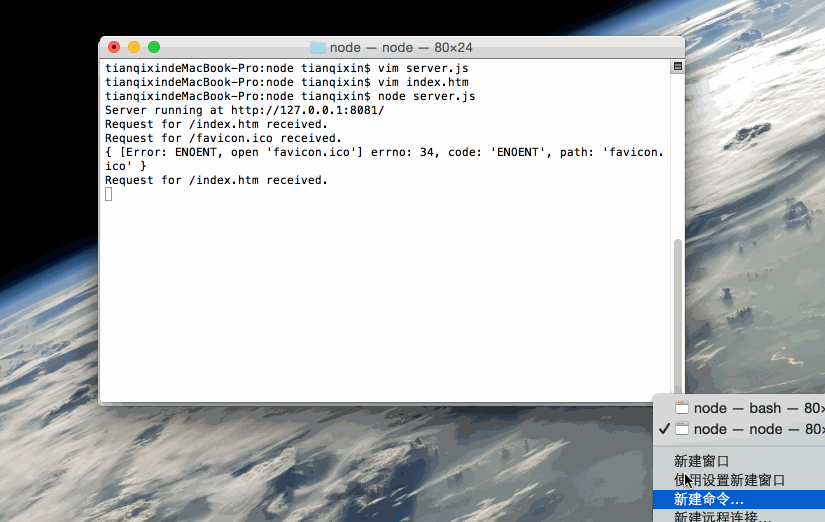Click the terminal vertical scrollbar thumb

coord(678,316)
